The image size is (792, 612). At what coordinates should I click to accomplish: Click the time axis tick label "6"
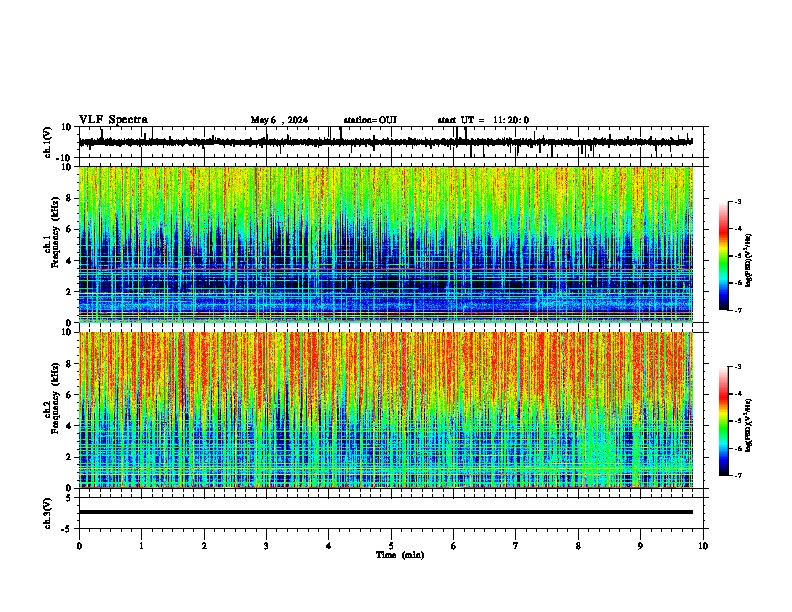[x=454, y=546]
